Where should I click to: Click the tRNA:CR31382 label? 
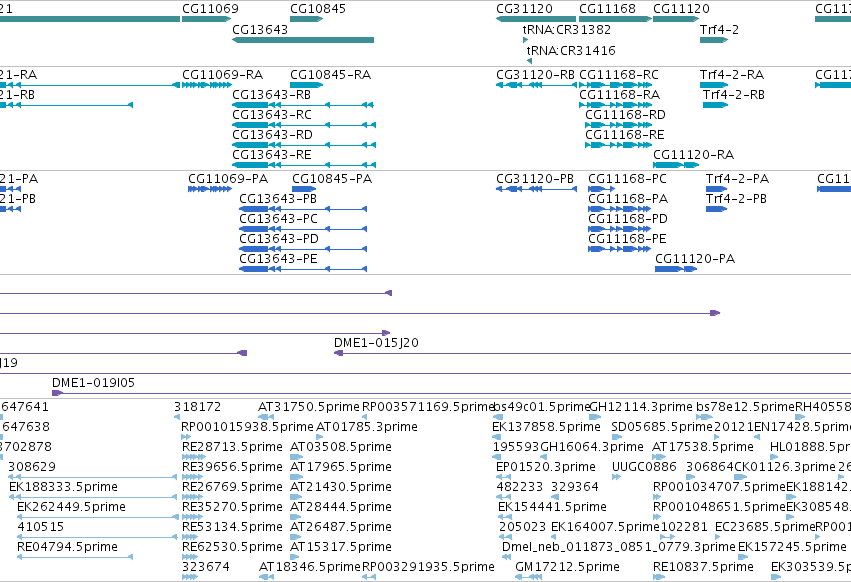(x=567, y=29)
